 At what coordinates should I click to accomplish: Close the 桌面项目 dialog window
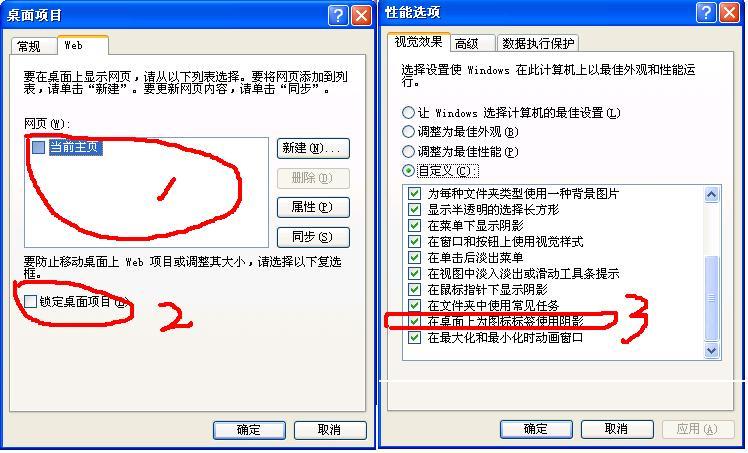[x=362, y=15]
